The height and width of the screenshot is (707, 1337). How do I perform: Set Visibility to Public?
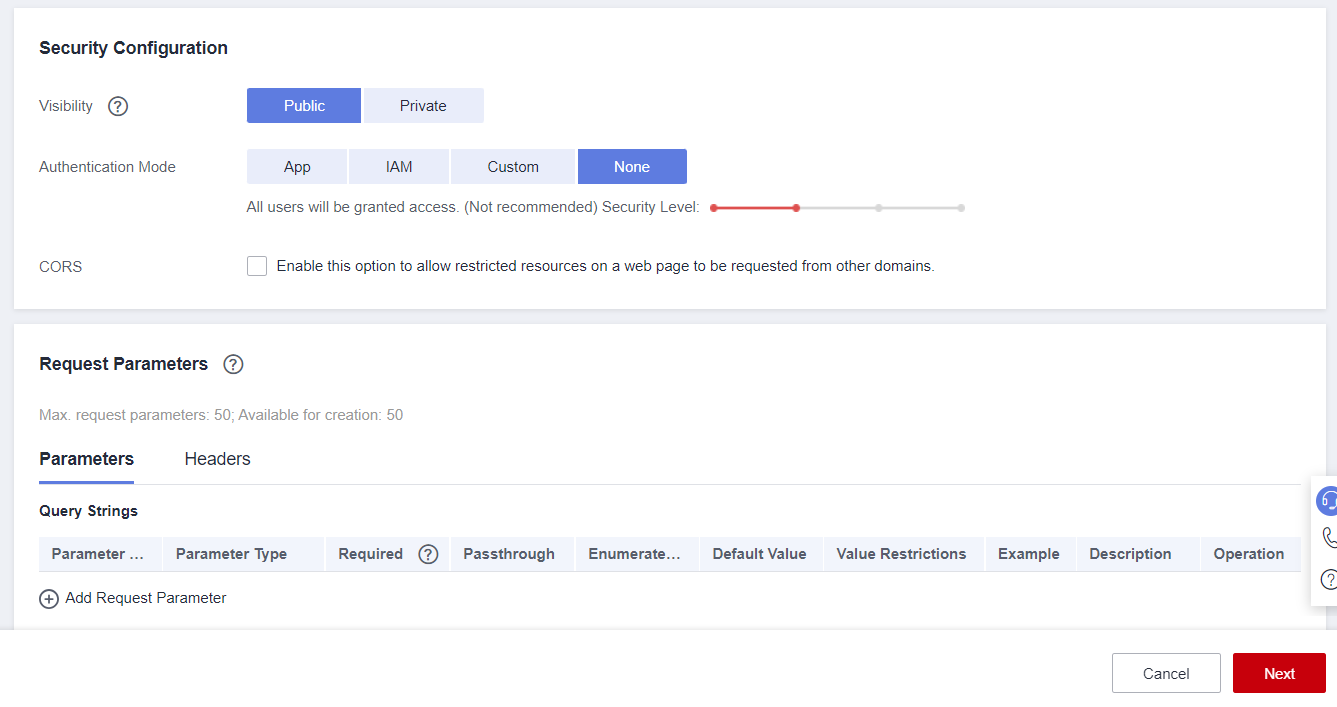point(304,106)
